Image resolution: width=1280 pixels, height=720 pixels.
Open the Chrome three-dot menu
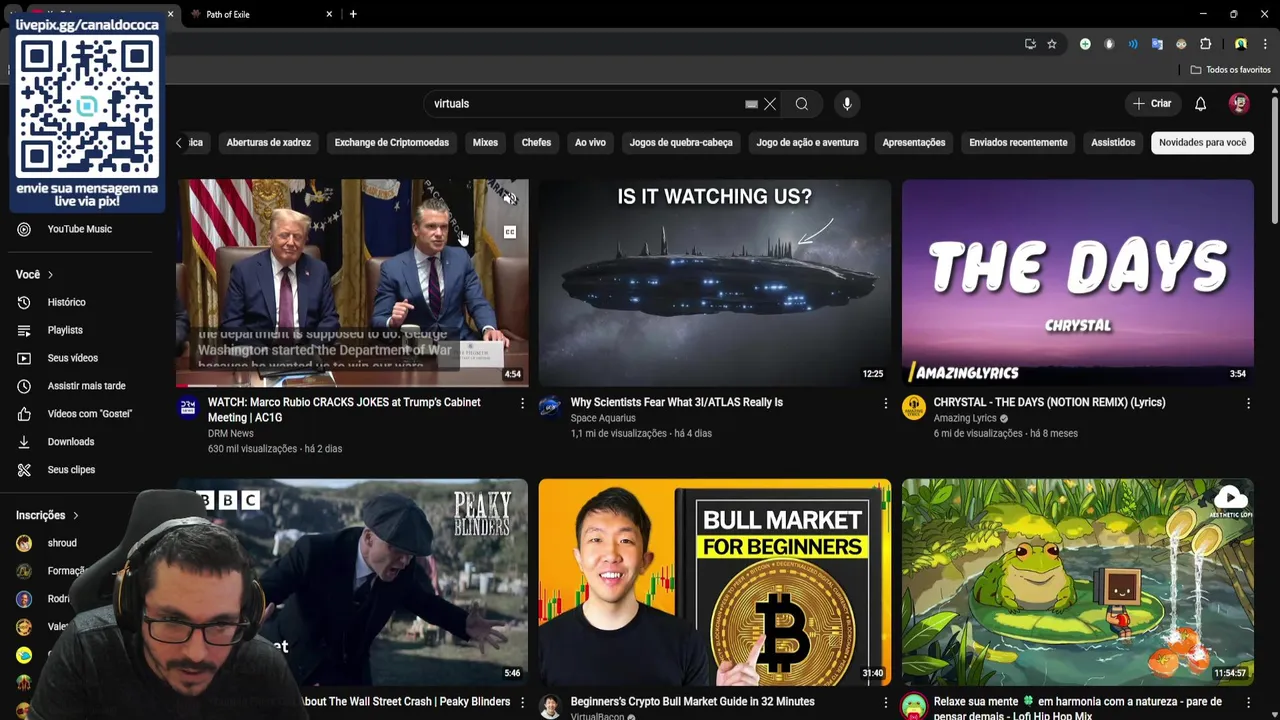1264,44
